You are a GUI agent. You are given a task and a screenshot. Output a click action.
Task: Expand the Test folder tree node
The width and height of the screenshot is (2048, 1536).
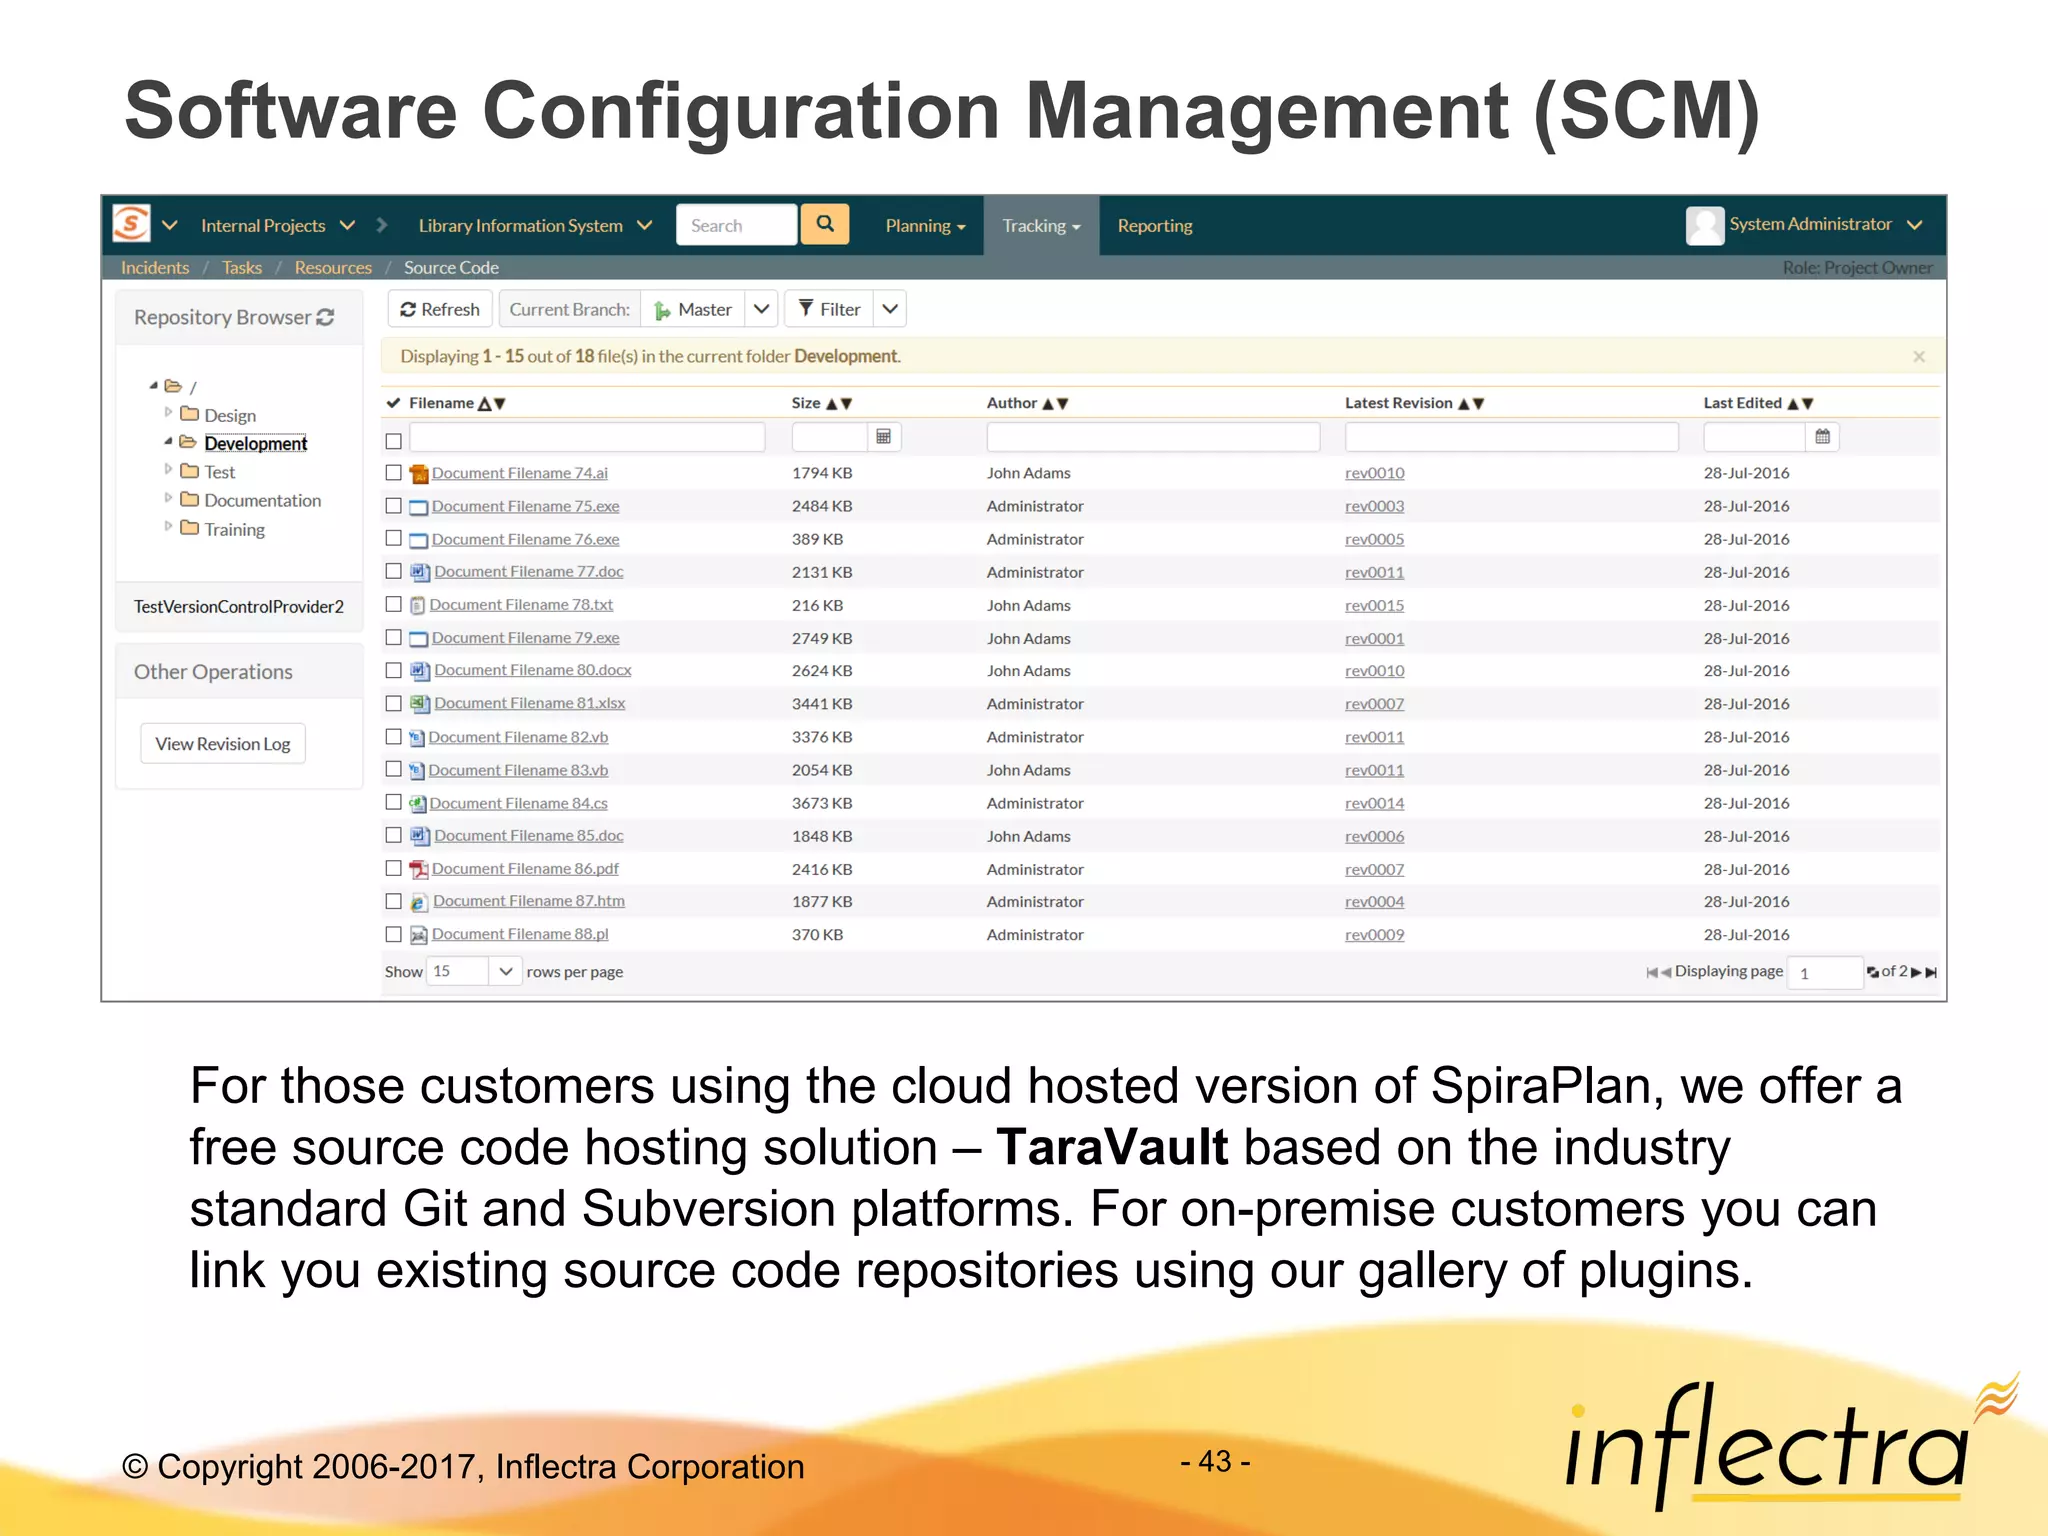[168, 469]
